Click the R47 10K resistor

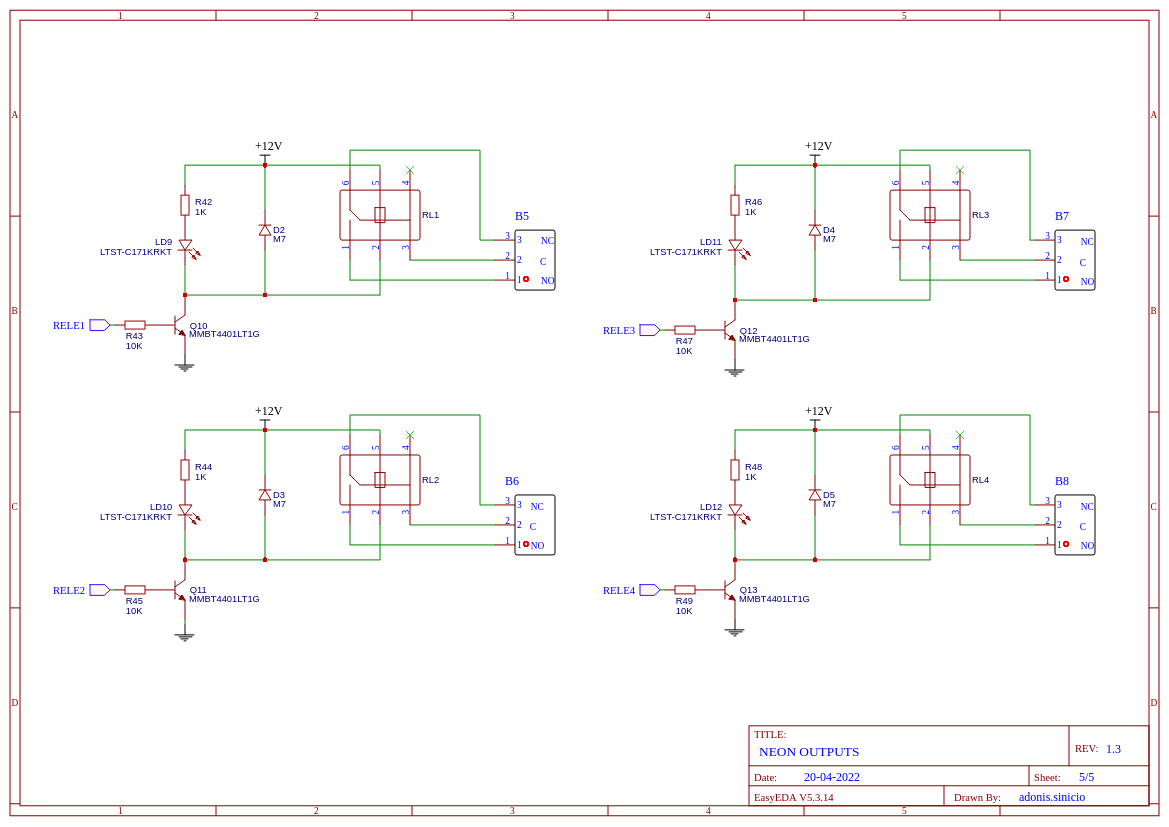point(684,330)
